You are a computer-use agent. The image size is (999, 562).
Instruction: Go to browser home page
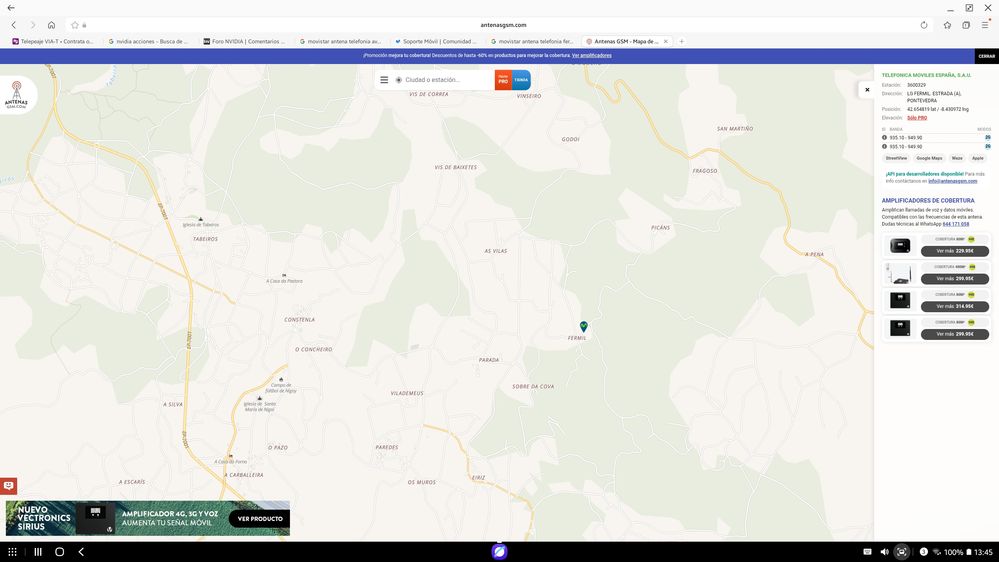[x=51, y=25]
